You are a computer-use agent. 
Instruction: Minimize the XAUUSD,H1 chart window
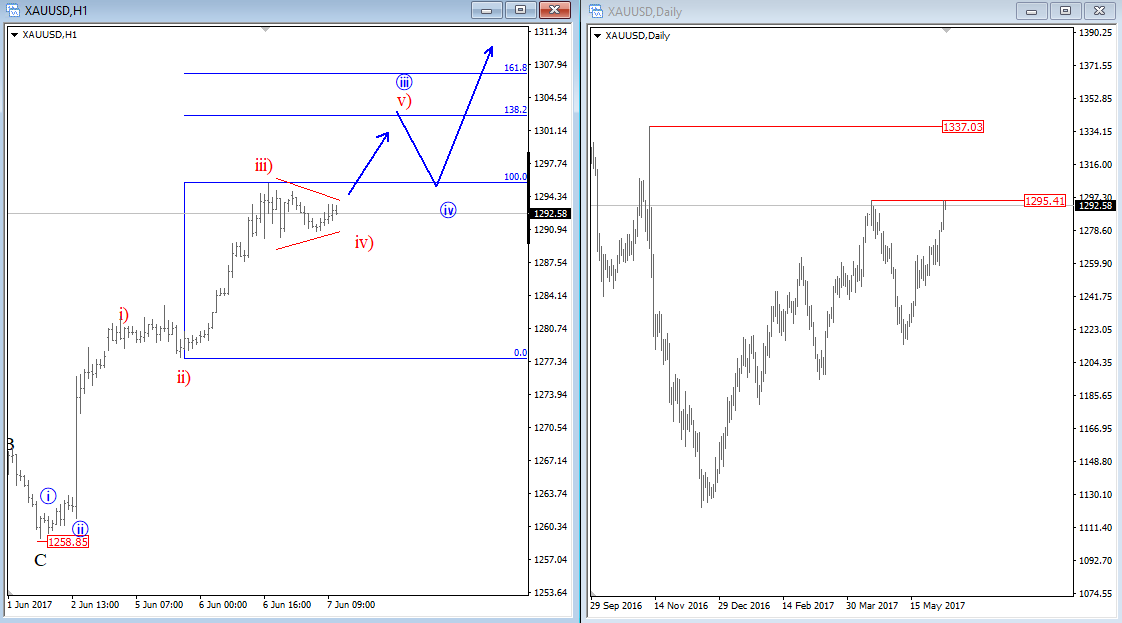[486, 10]
